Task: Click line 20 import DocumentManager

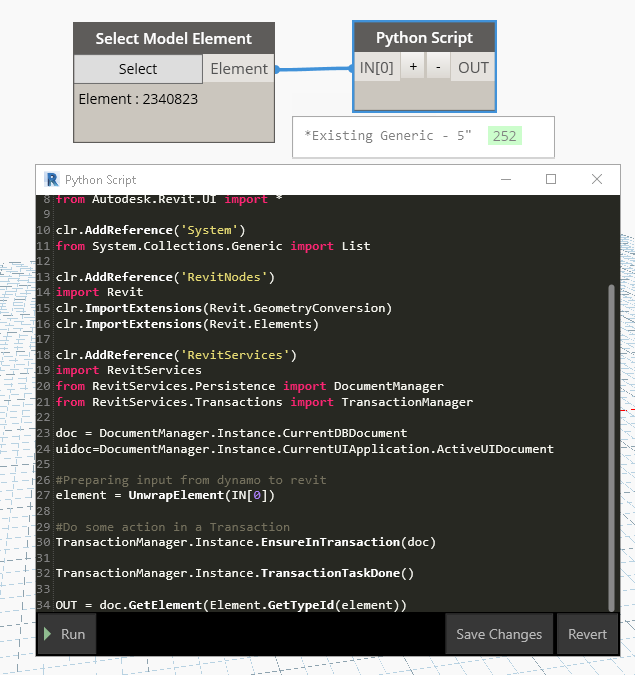Action: coord(250,386)
